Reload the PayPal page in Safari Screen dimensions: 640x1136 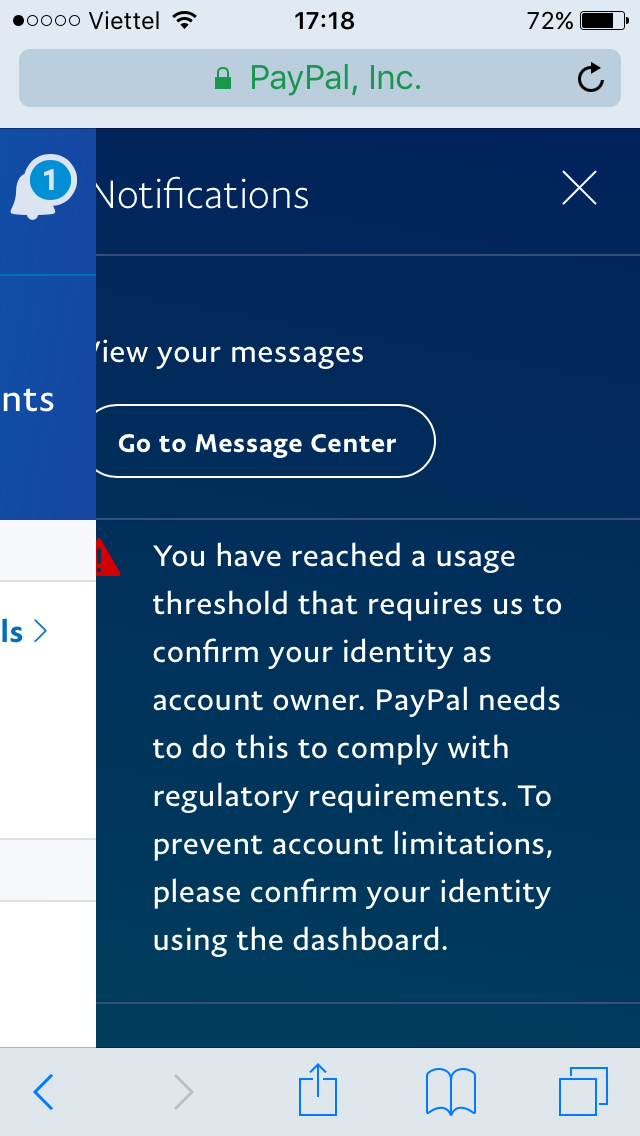pos(591,78)
